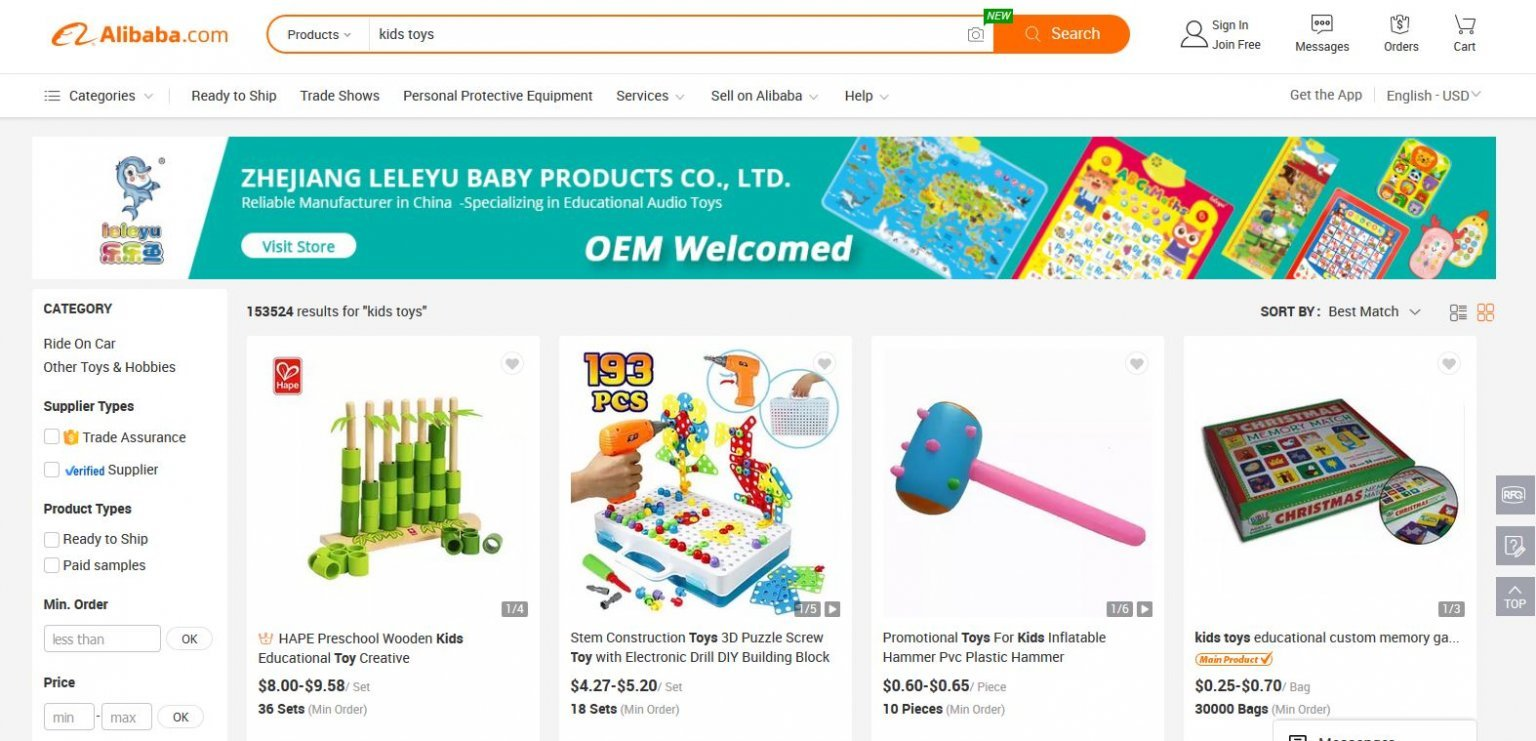Click the Min. Order less than field
This screenshot has width=1536, height=741.
point(102,639)
